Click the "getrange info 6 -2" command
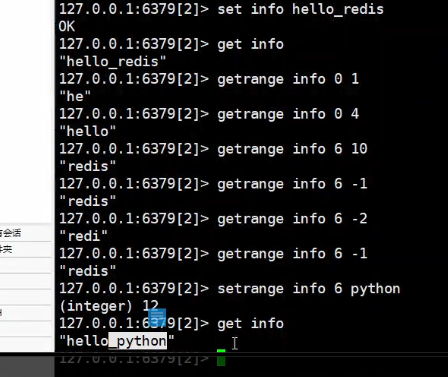 tap(292, 219)
